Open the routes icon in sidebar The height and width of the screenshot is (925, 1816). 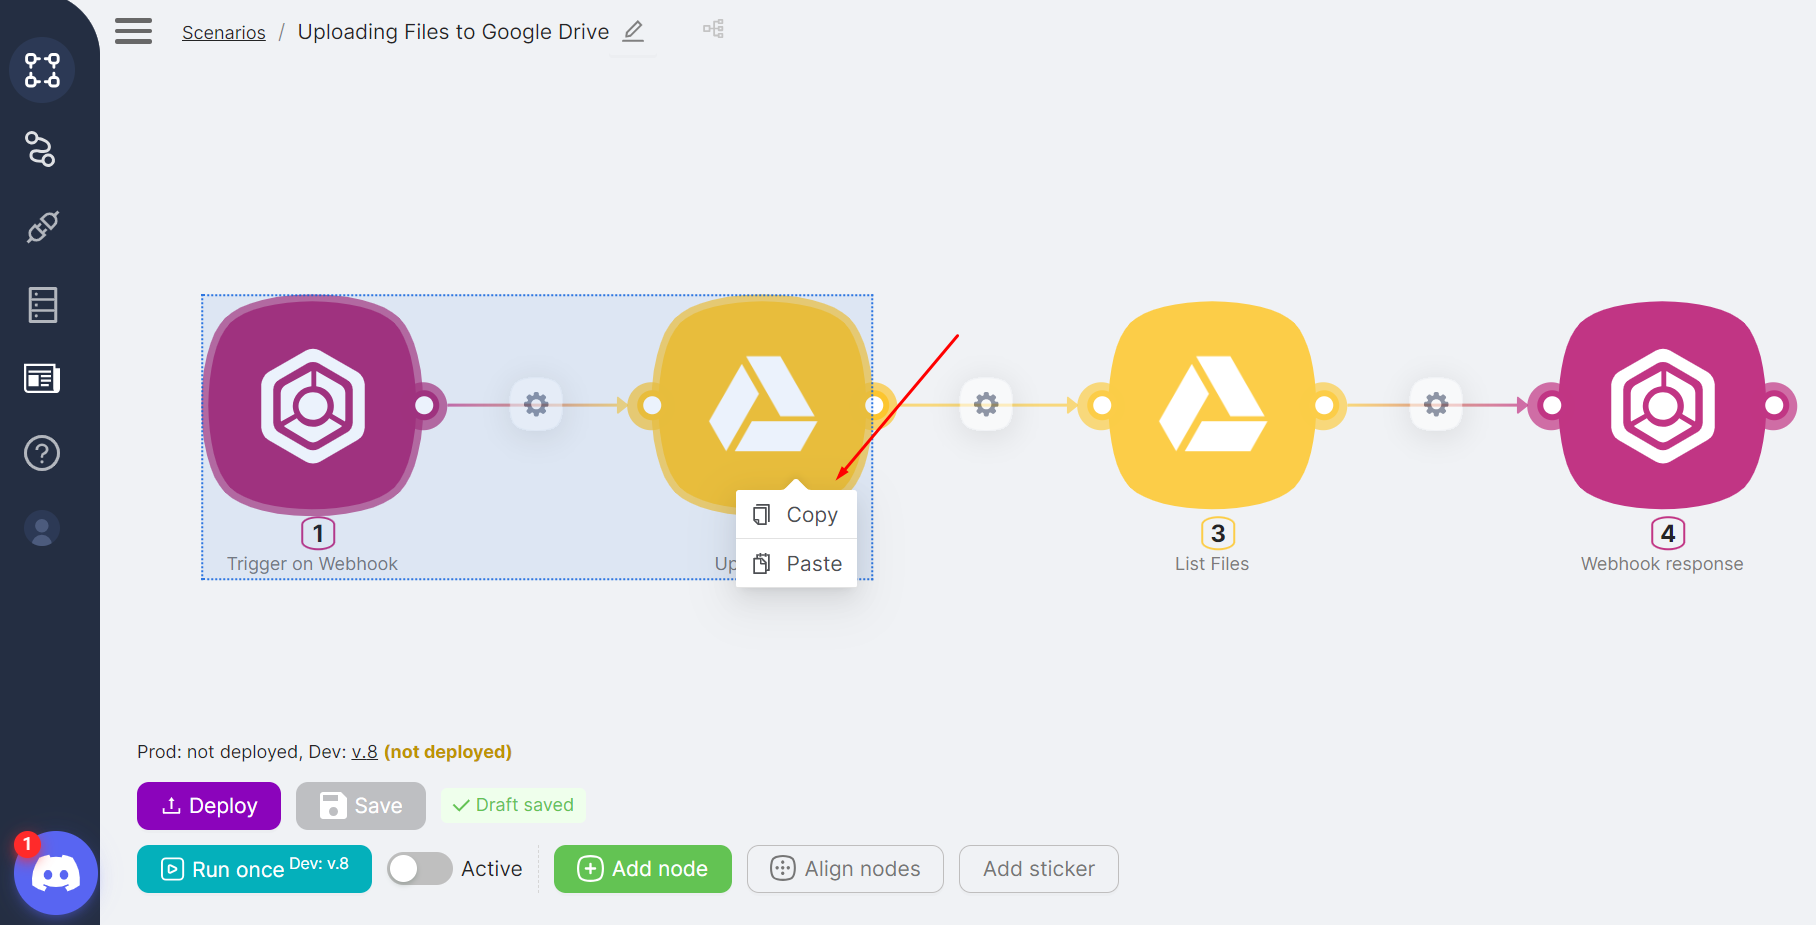pyautogui.click(x=41, y=149)
